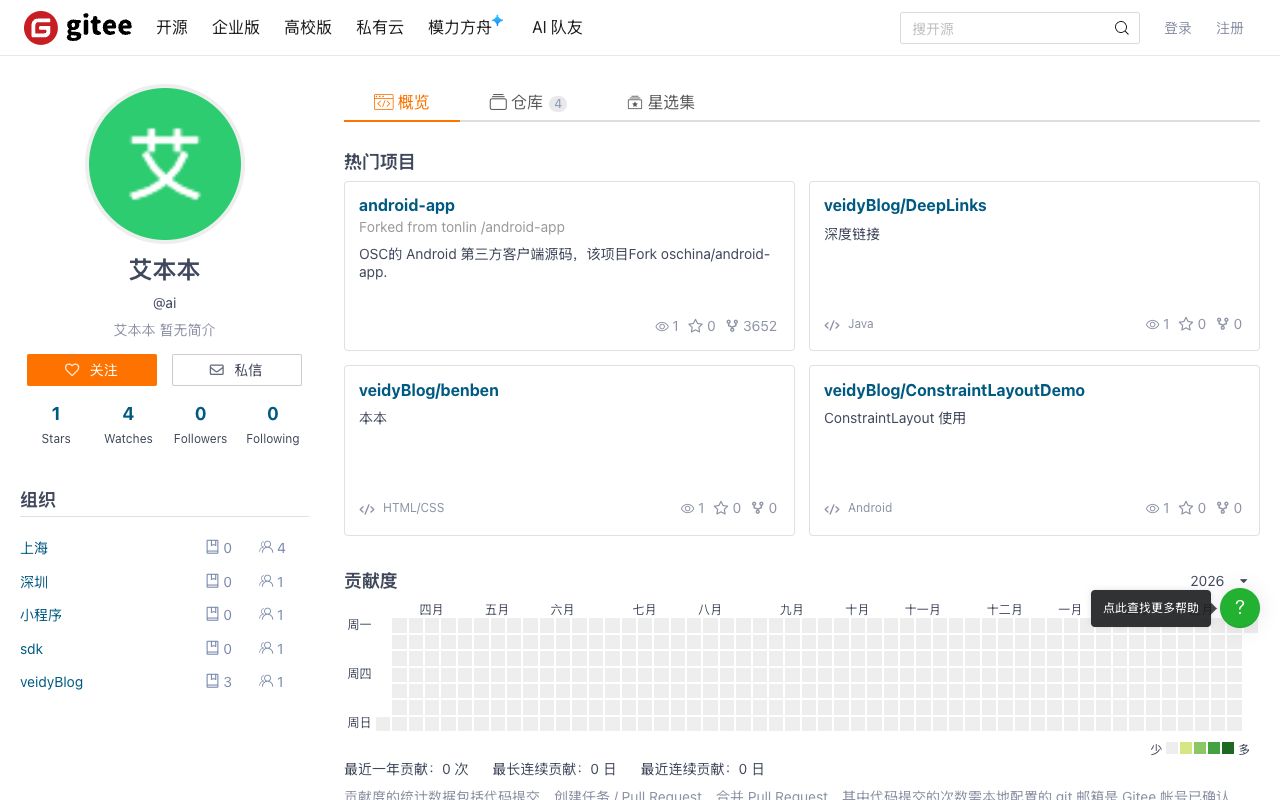Click the 私信 message button
1280x800 pixels.
237,370
